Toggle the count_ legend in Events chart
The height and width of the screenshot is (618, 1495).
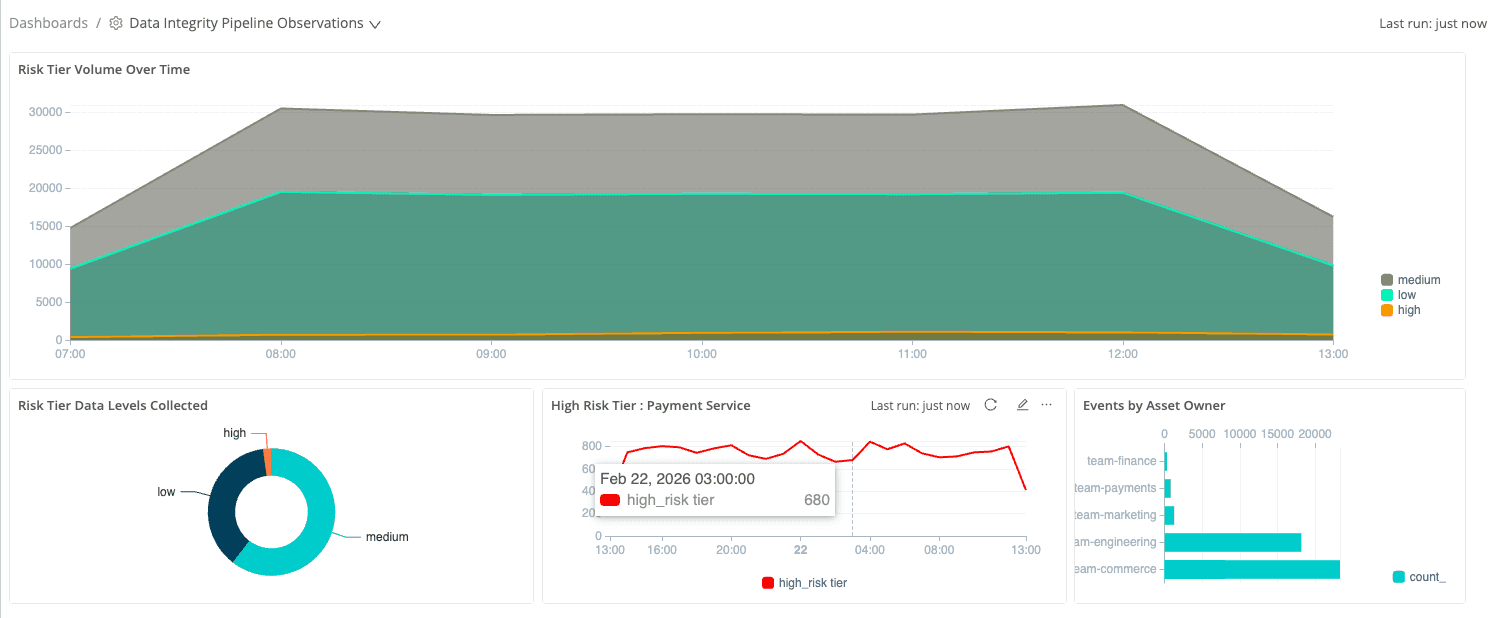pyautogui.click(x=1418, y=577)
